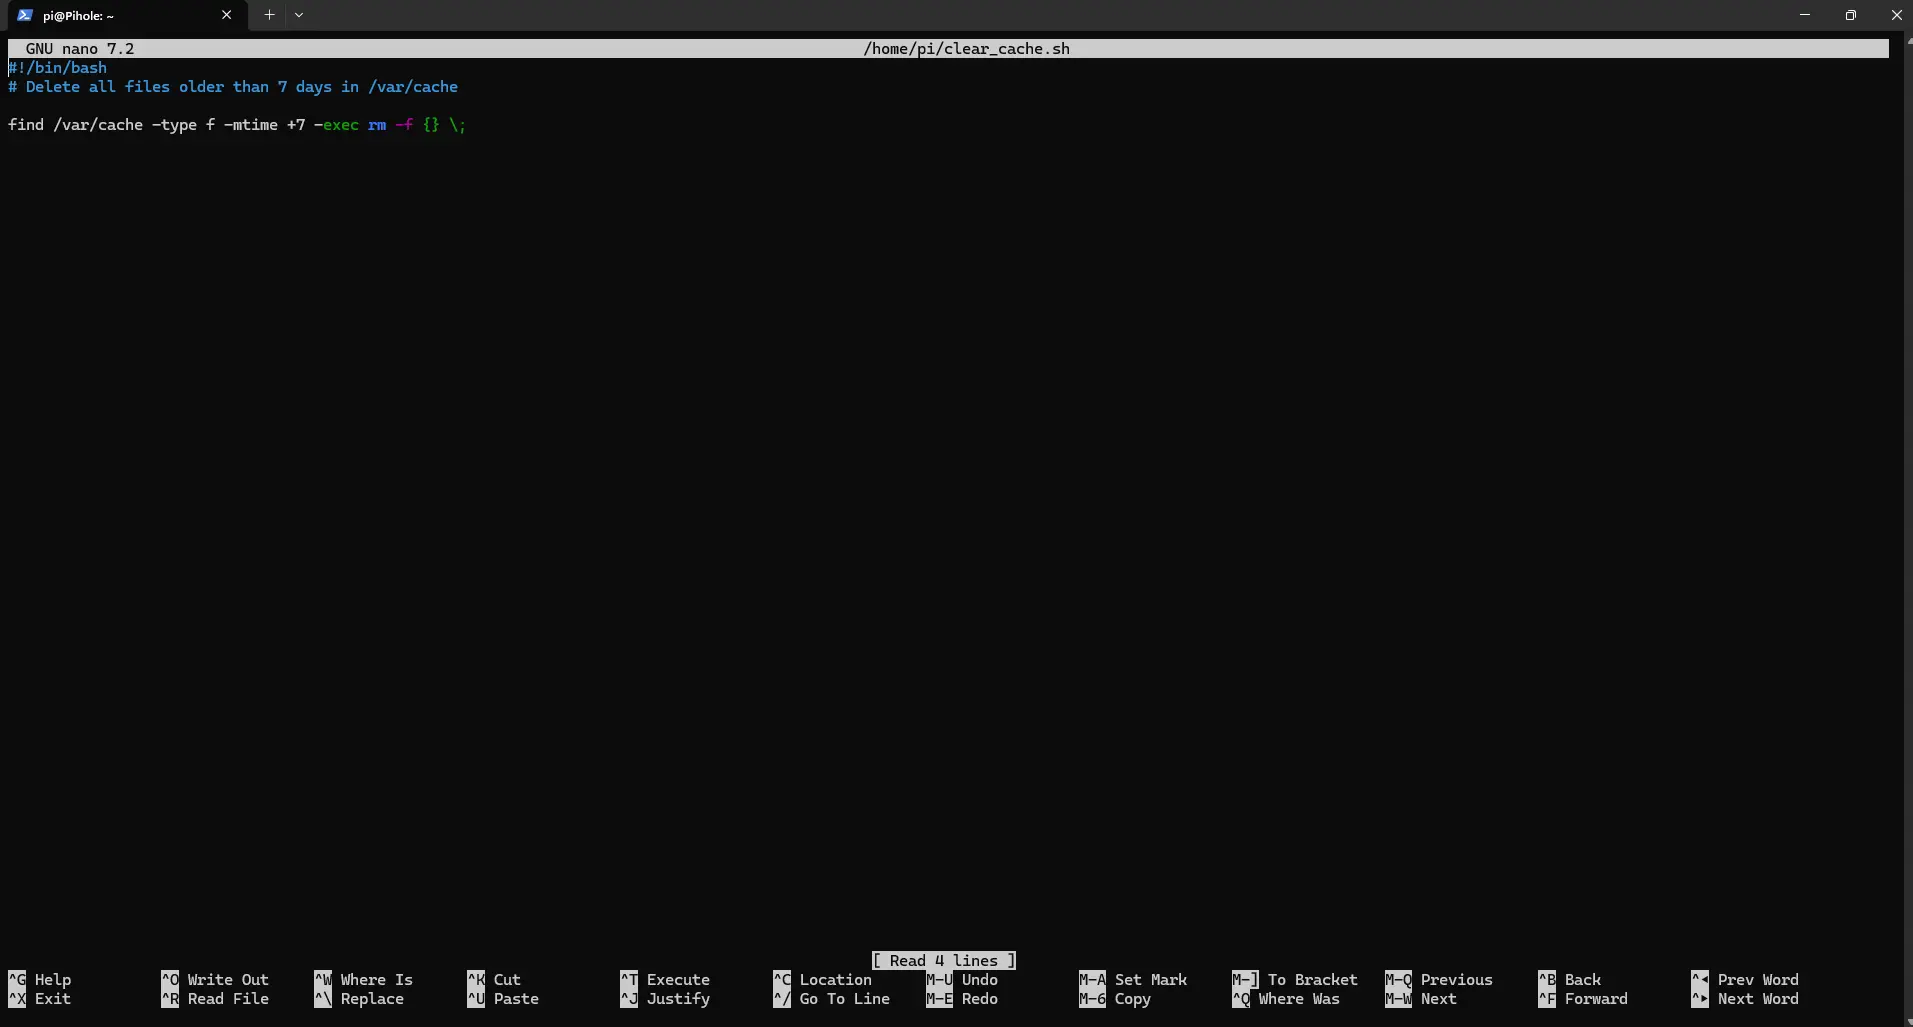Select the pi@Pihole tab
This screenshot has width=1913, height=1027.
(x=120, y=15)
